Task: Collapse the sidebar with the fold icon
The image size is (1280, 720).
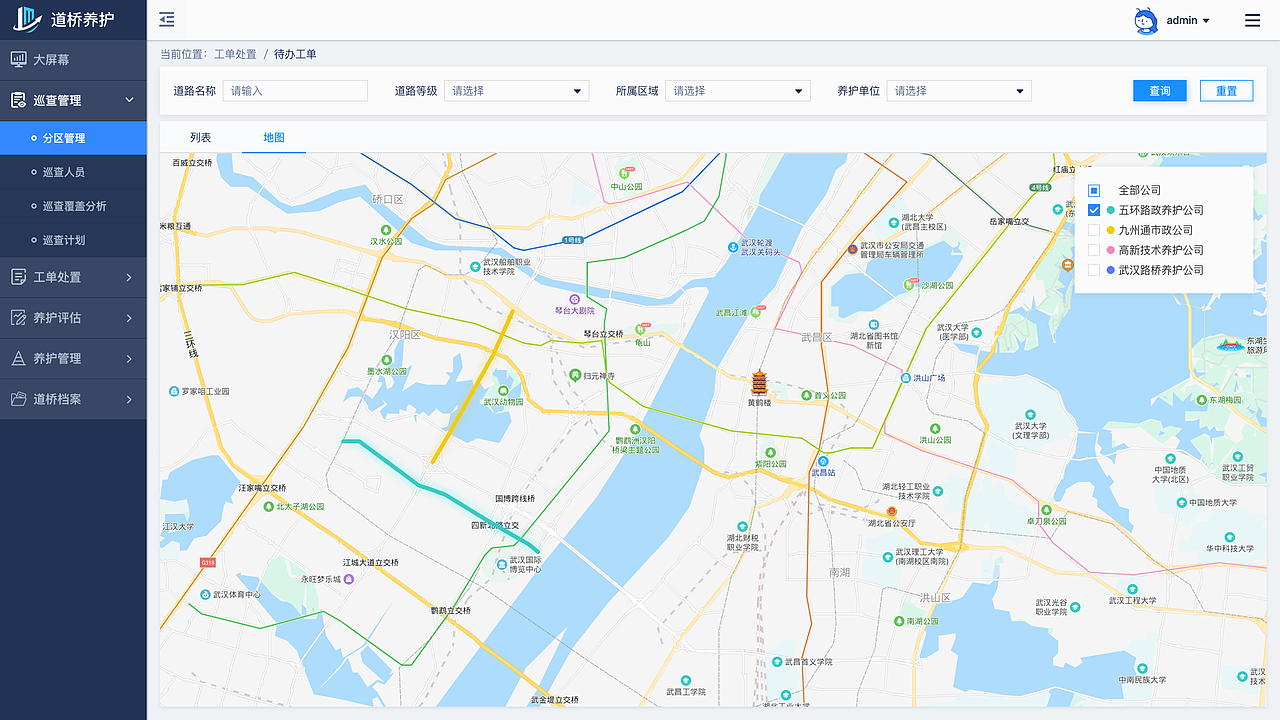Action: tap(167, 20)
